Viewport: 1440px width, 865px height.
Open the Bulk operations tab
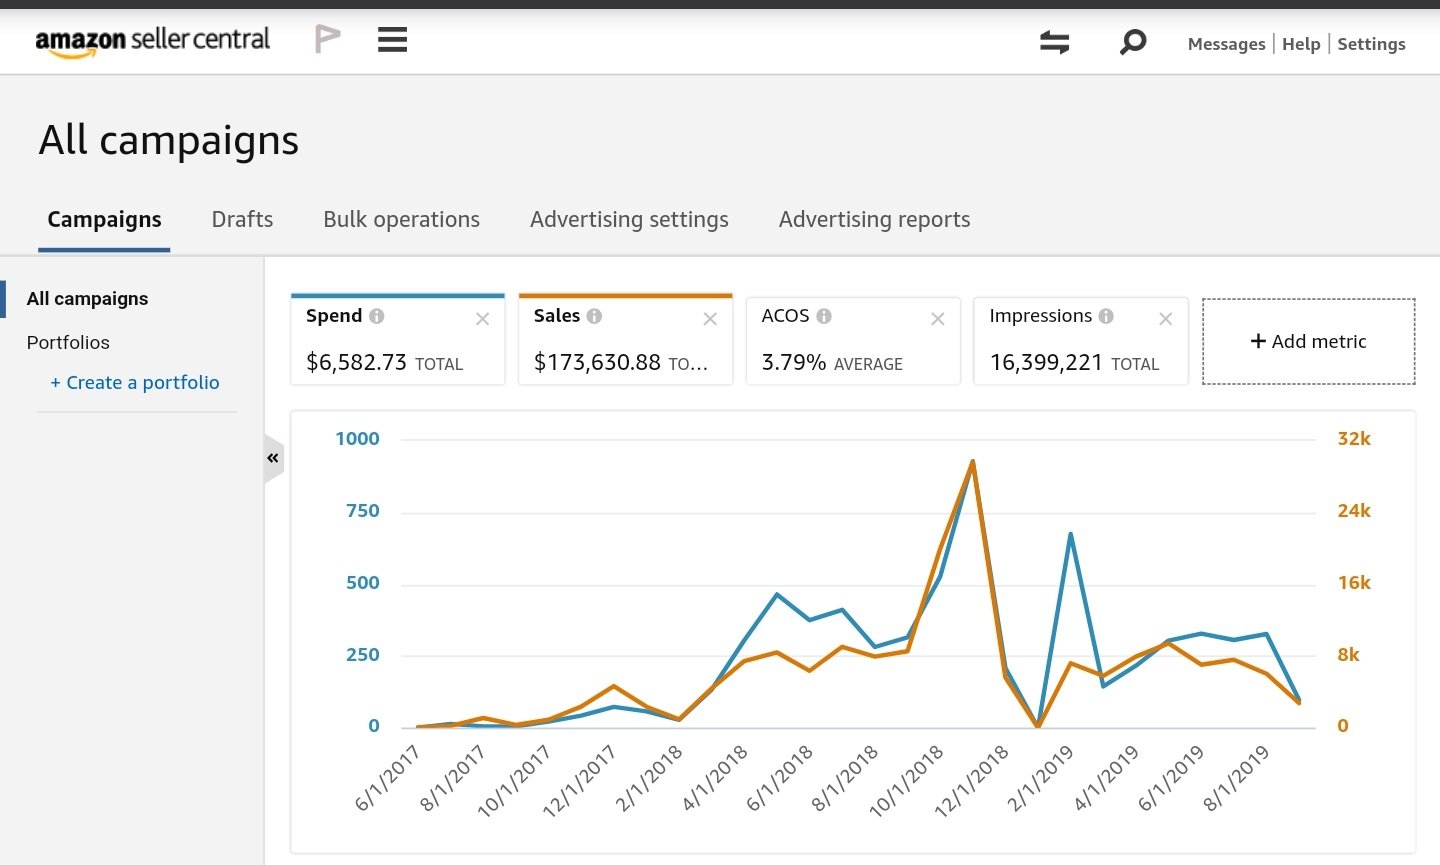click(401, 220)
